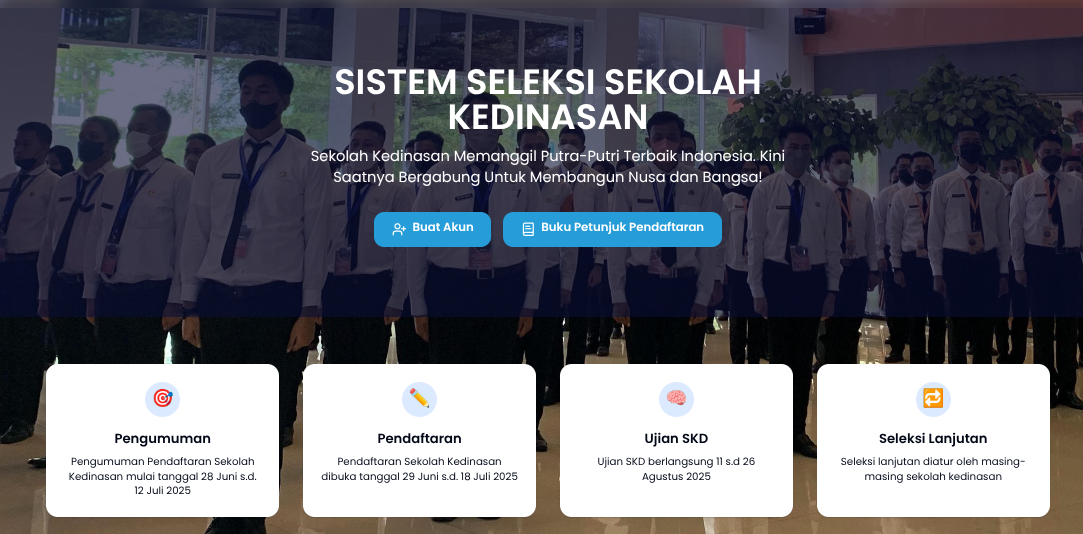Viewport: 1083px width, 534px height.
Task: Create an account via Buat Akun label
Action: click(x=443, y=227)
